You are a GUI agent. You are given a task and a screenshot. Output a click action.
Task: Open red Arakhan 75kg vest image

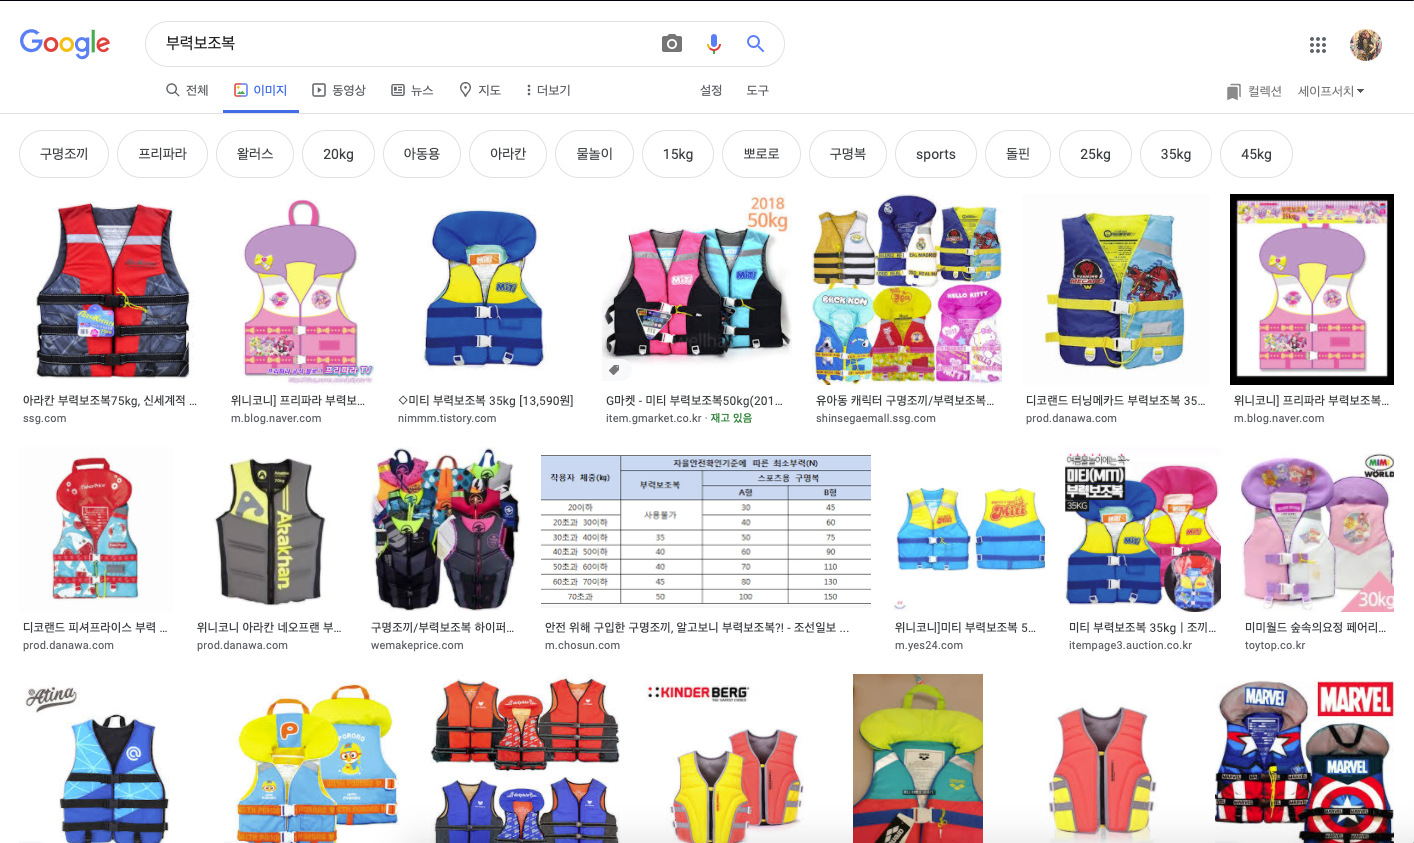(113, 290)
